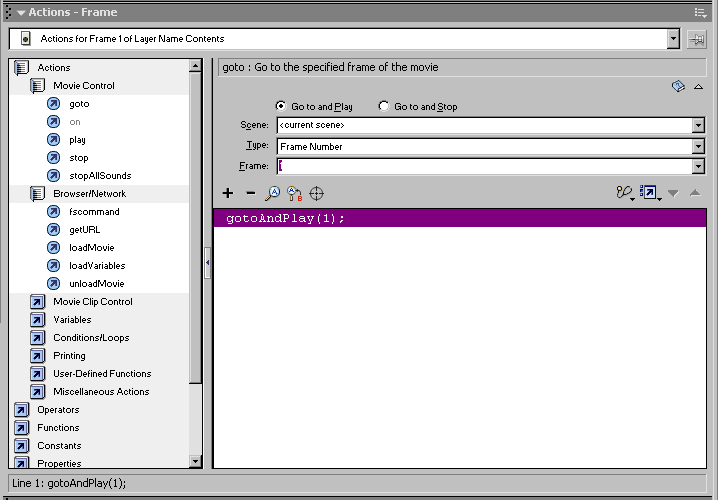Open the View Options menu icon
This screenshot has width=718, height=500.
click(x=650, y=193)
